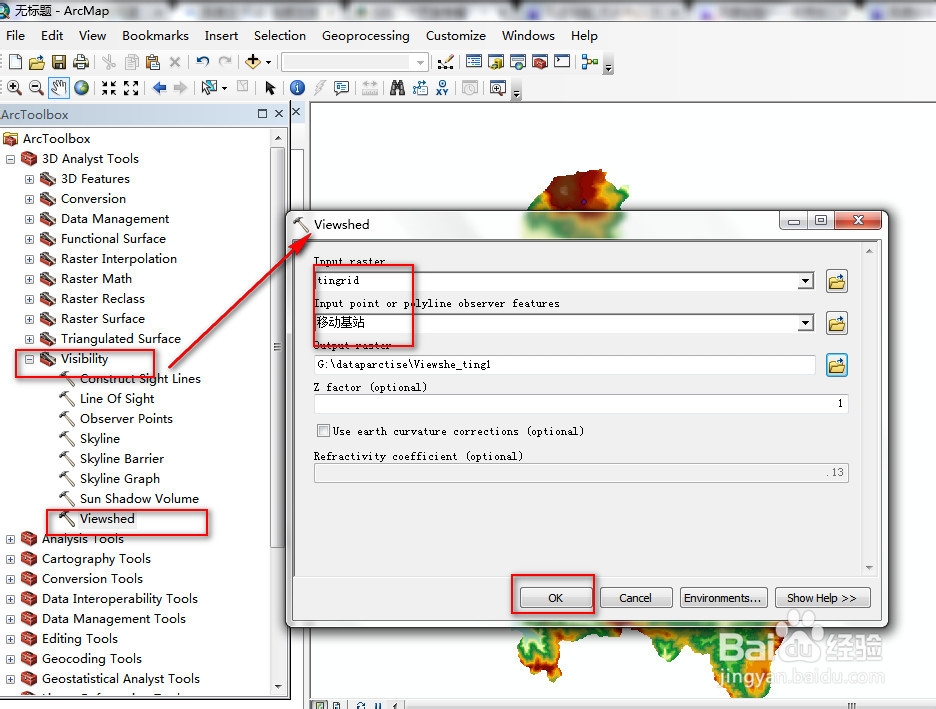Select the Viewshed tool in the tree
The height and width of the screenshot is (709, 936).
[x=107, y=519]
